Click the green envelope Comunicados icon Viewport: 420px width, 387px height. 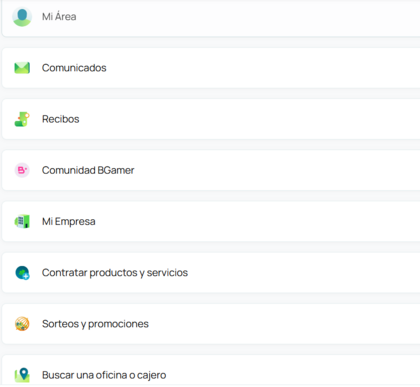tap(22, 68)
